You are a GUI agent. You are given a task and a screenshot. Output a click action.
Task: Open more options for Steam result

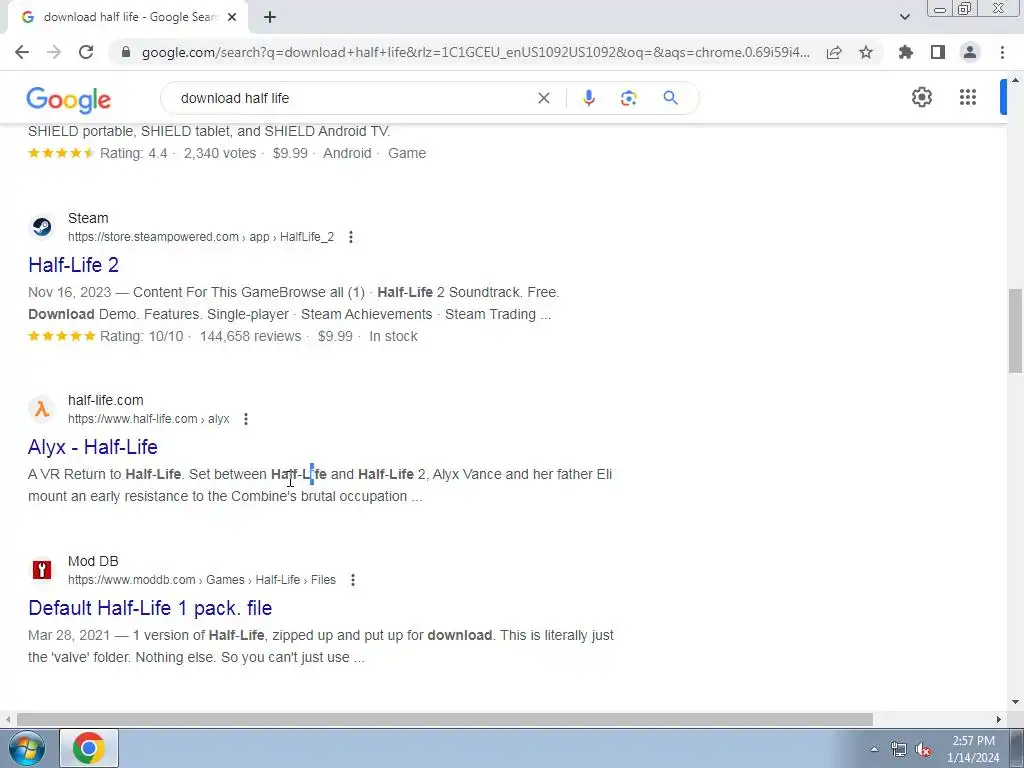pos(351,237)
